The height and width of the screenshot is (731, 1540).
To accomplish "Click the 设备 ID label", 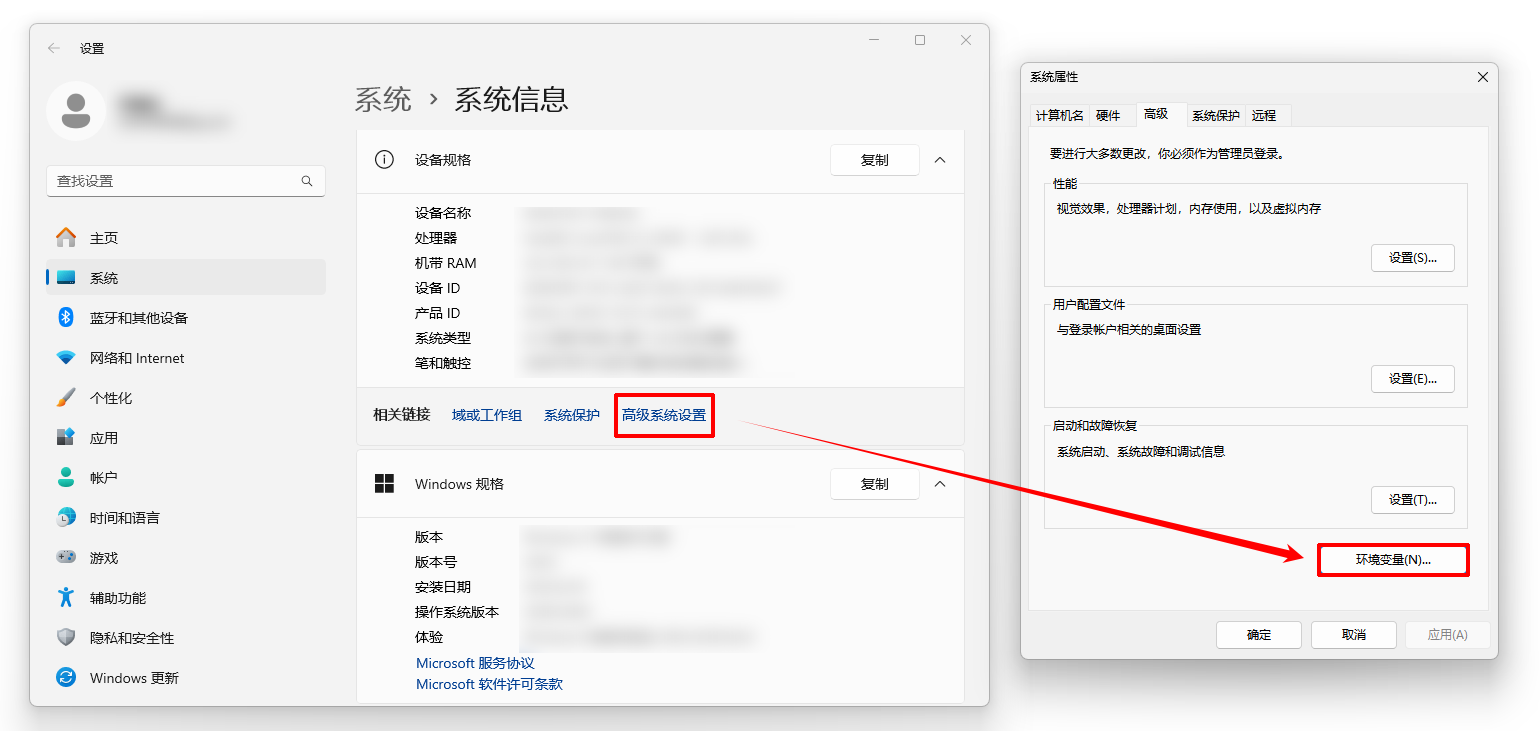I will click(x=438, y=288).
